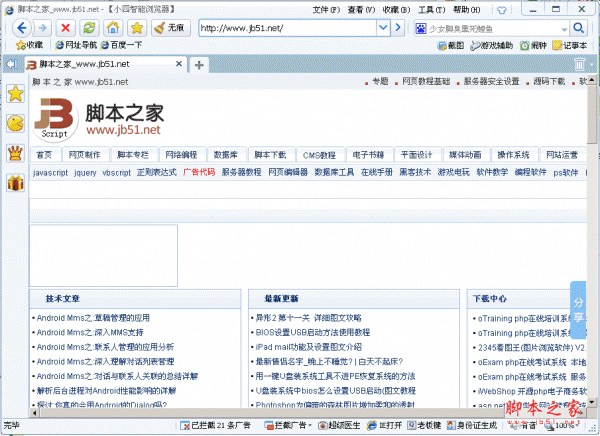Click the vertical scrollbar up arrow
The height and width of the screenshot is (436, 600).
(592, 80)
